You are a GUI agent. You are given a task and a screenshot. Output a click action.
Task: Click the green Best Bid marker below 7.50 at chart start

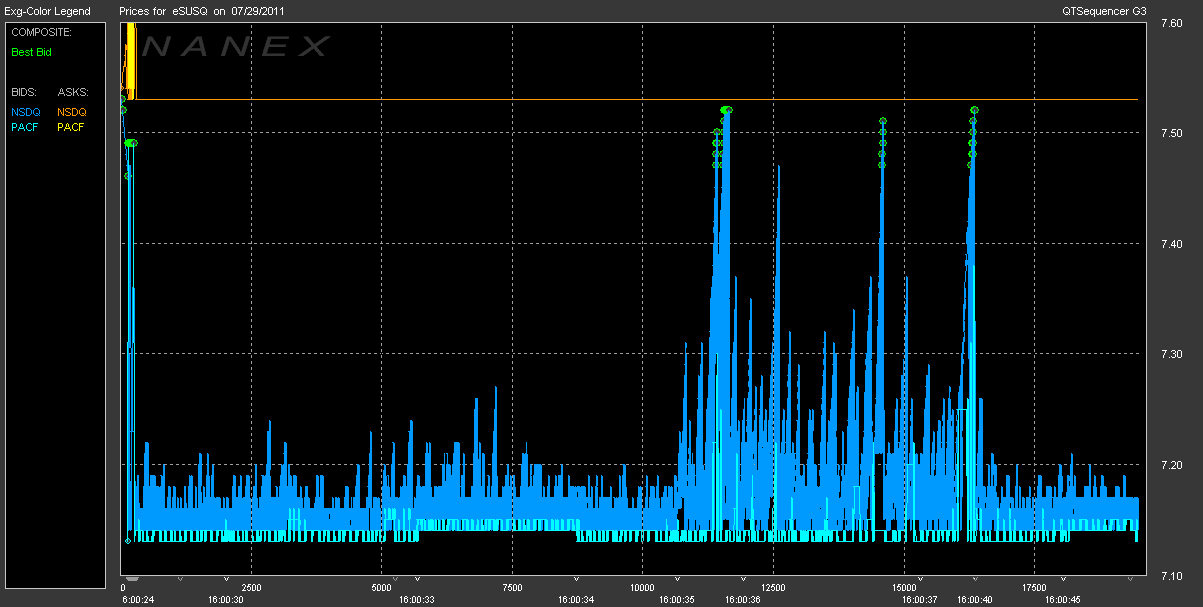[130, 143]
